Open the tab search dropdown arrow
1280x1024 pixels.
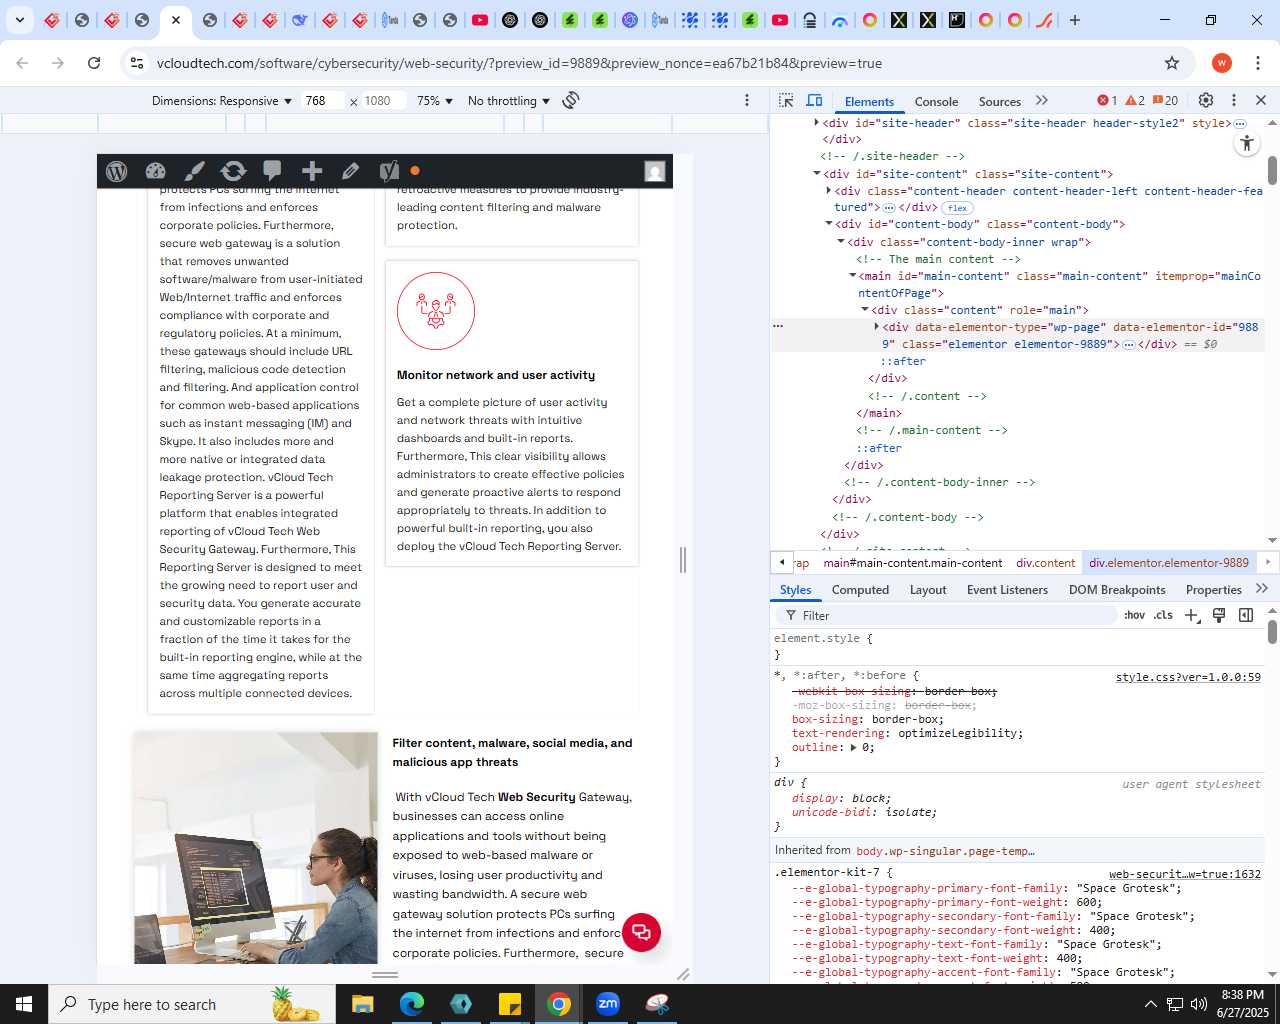(x=20, y=20)
